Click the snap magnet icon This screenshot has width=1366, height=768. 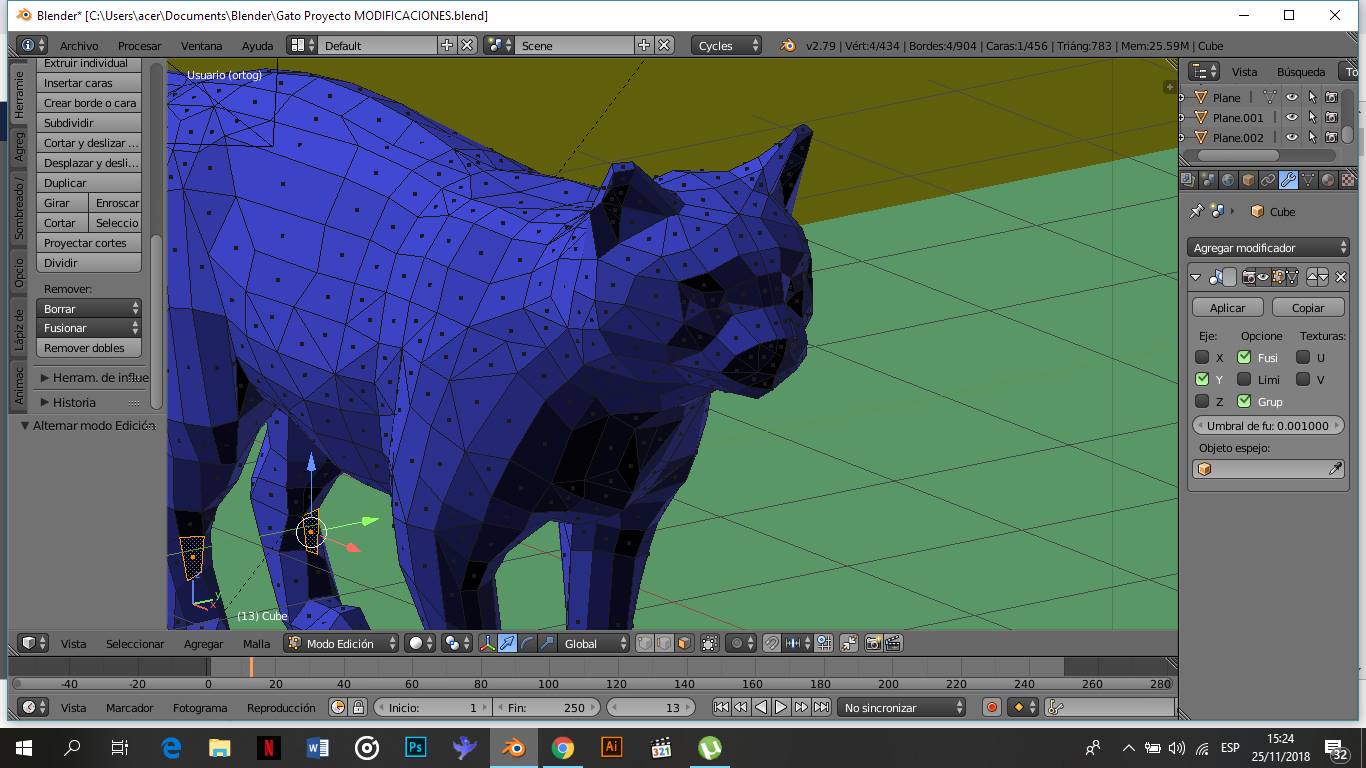[771, 643]
